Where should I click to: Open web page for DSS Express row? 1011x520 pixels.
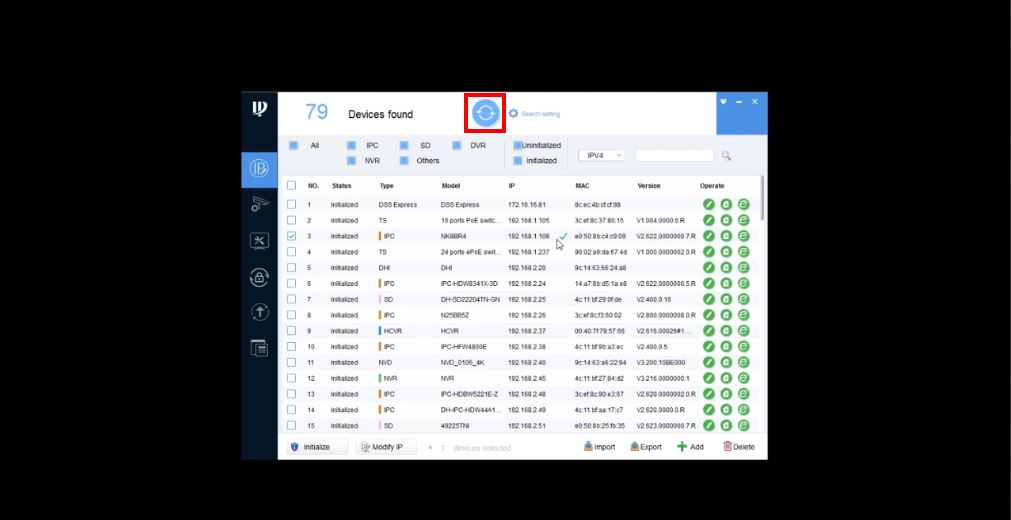click(x=743, y=205)
